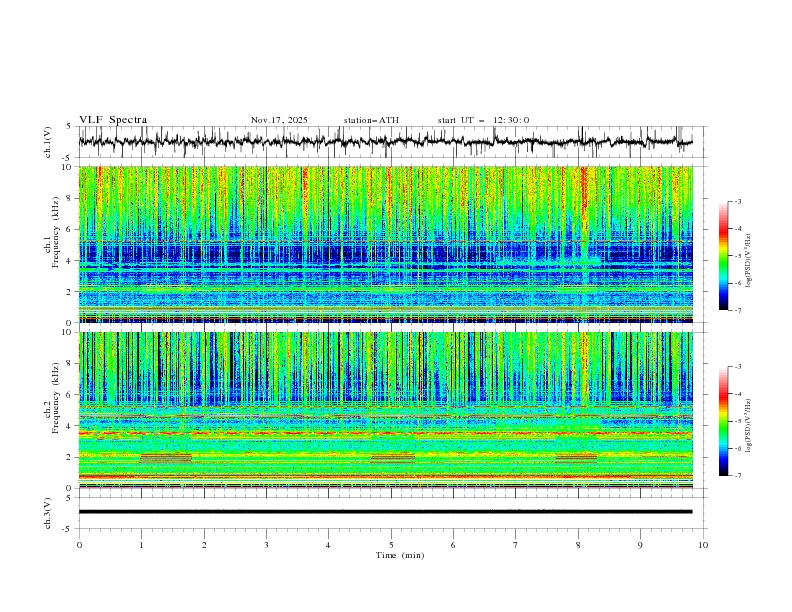Click the time axis tick label '3'
The height and width of the screenshot is (612, 792).
[266, 545]
